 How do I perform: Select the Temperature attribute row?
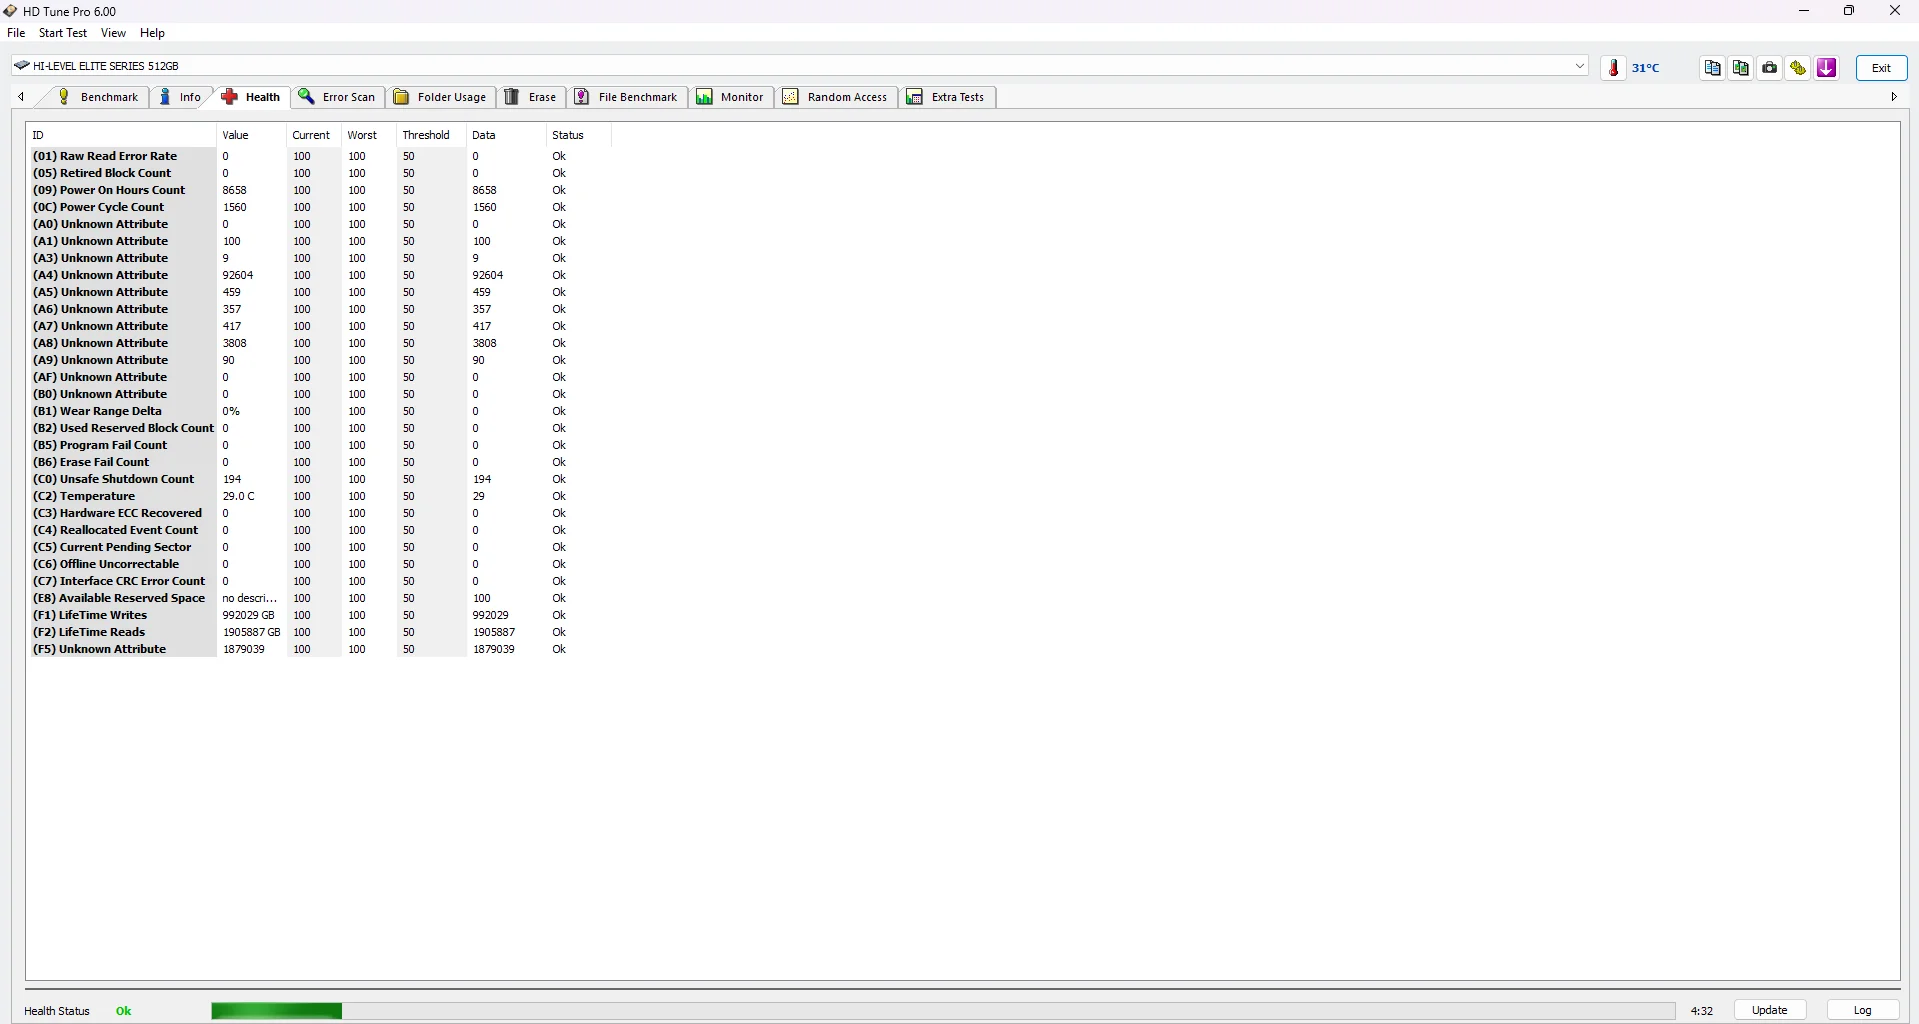pyautogui.click(x=320, y=496)
